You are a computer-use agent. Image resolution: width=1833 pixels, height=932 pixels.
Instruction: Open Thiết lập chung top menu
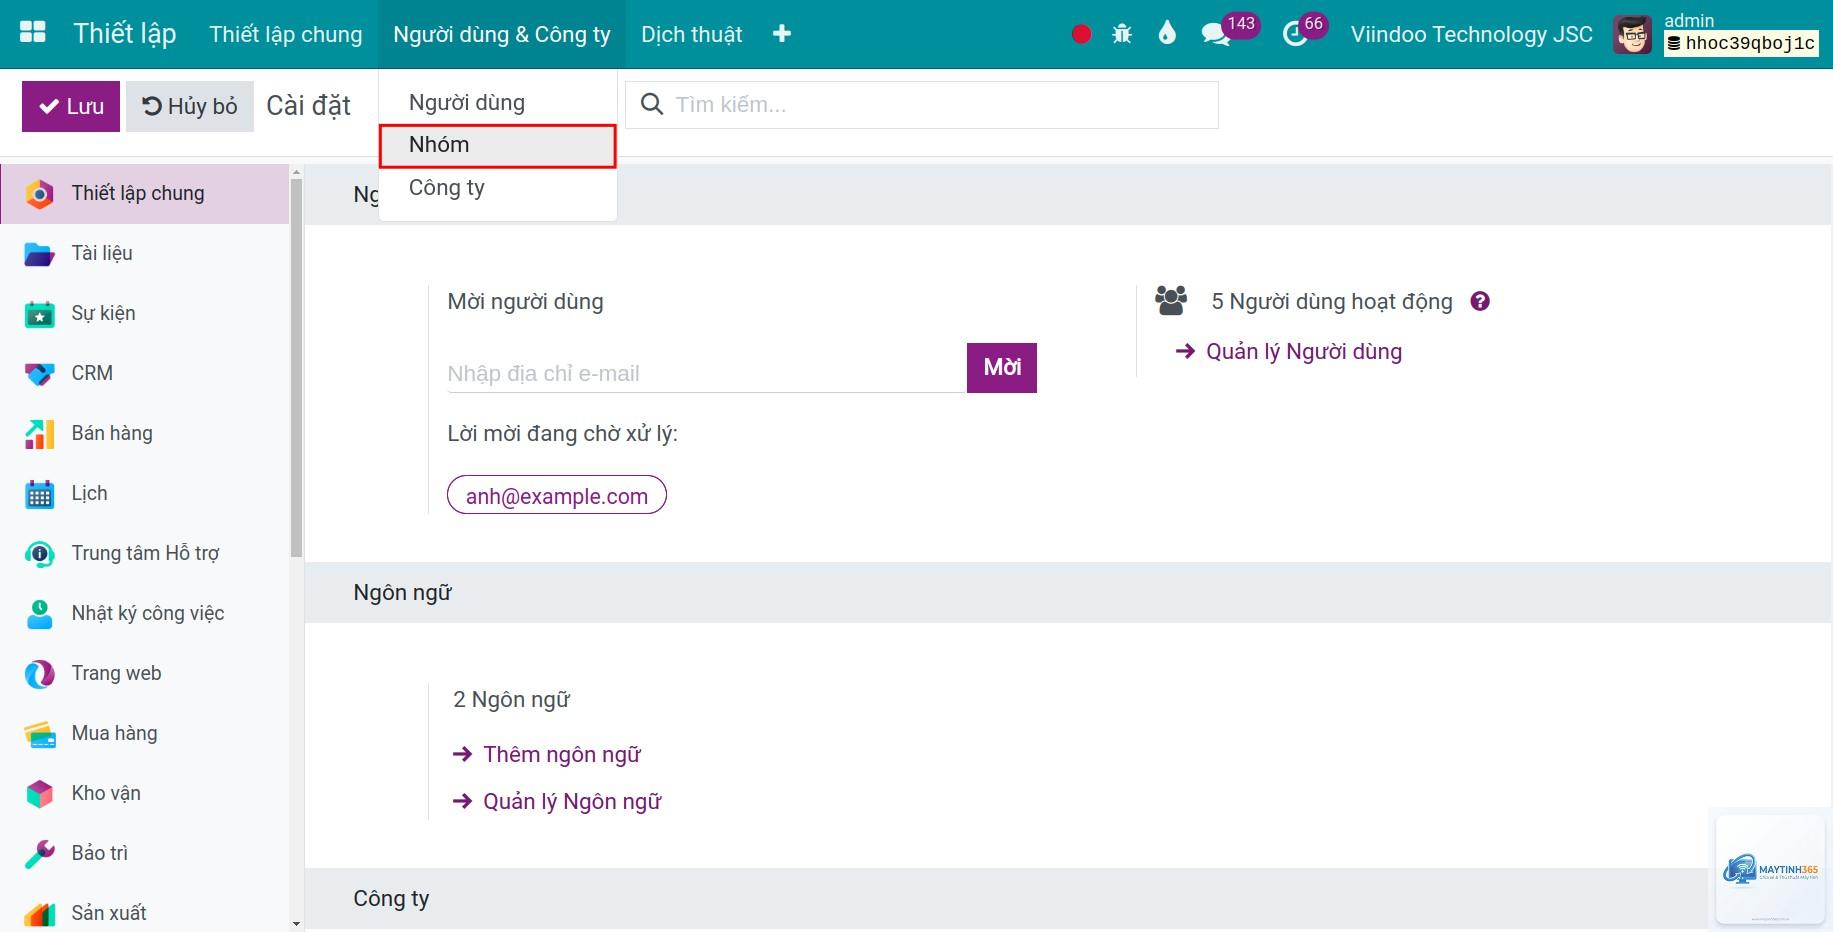tap(286, 34)
